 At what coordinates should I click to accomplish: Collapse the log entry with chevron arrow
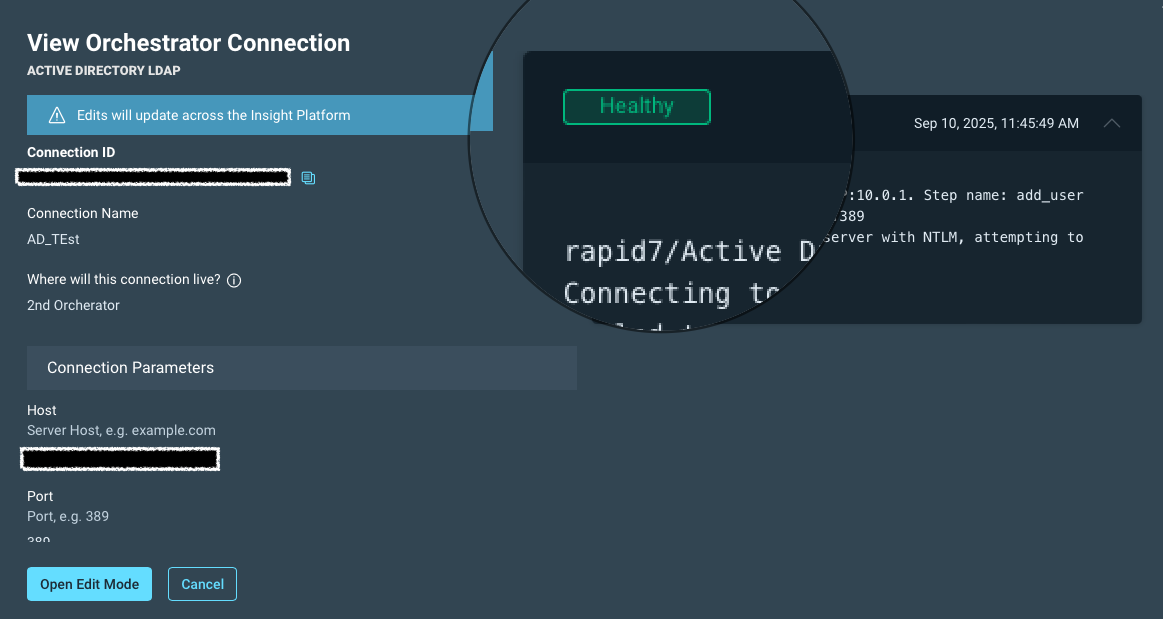1111,123
